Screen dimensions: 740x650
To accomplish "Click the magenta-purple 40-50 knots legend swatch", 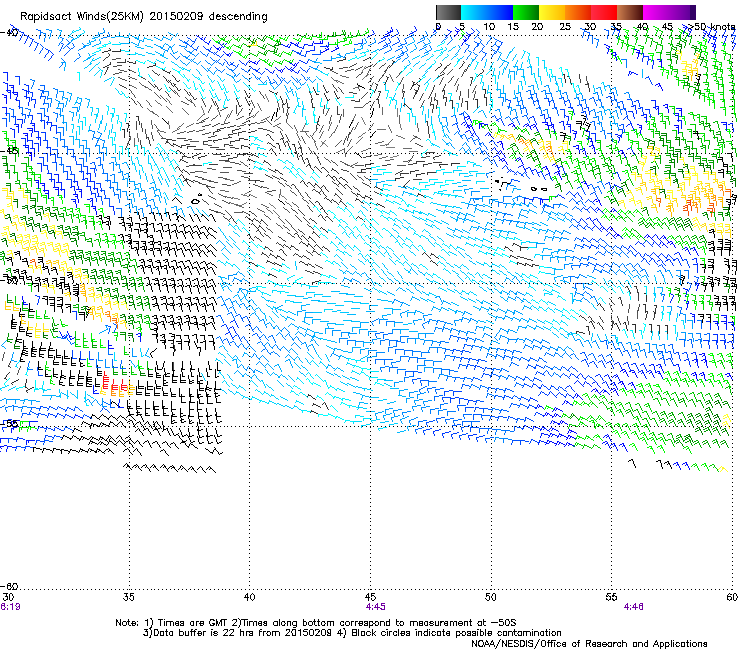I will 669,12.
